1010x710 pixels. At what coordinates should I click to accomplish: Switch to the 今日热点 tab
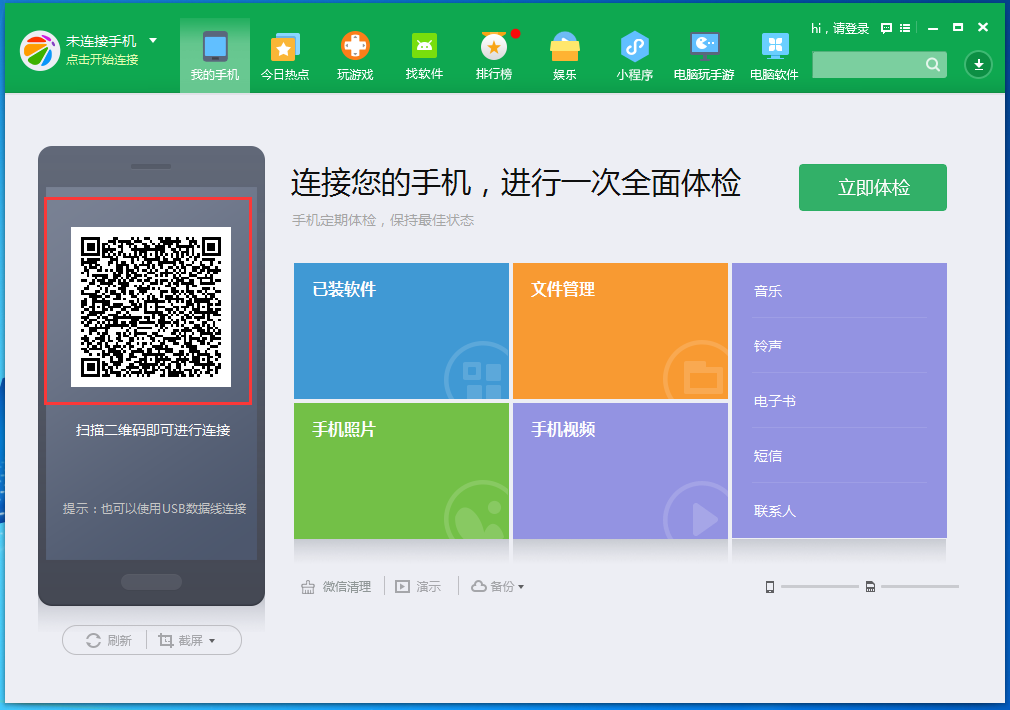pos(285,55)
